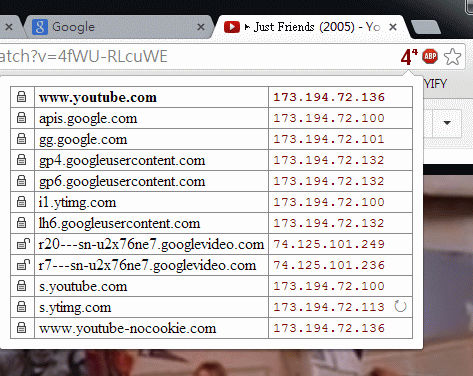The image size is (473, 376).
Task: Open the Adblock Plus ABP icon
Action: pos(430,56)
